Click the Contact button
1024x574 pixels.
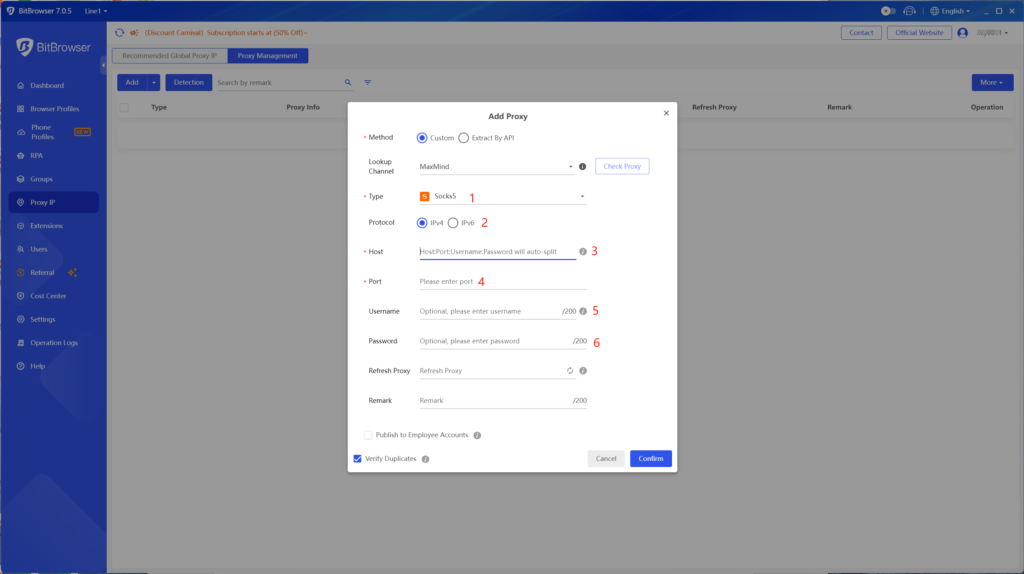[x=861, y=33]
